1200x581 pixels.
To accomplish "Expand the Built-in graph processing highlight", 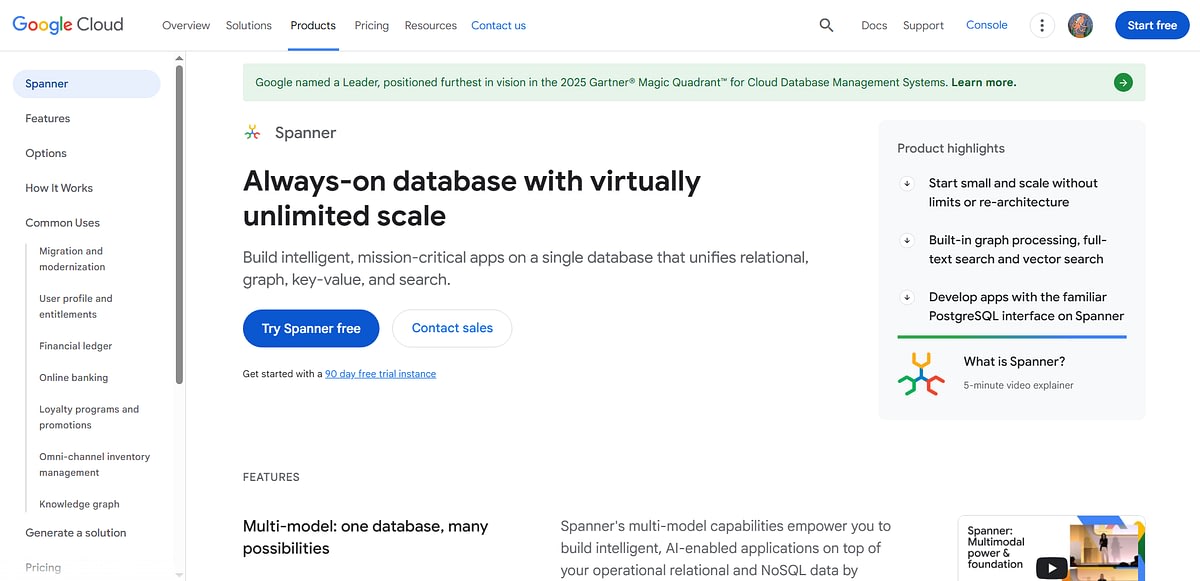I will tap(907, 241).
